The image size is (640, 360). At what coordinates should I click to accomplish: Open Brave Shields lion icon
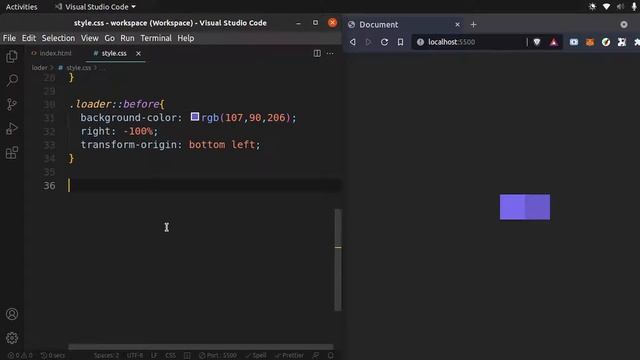tap(537, 42)
